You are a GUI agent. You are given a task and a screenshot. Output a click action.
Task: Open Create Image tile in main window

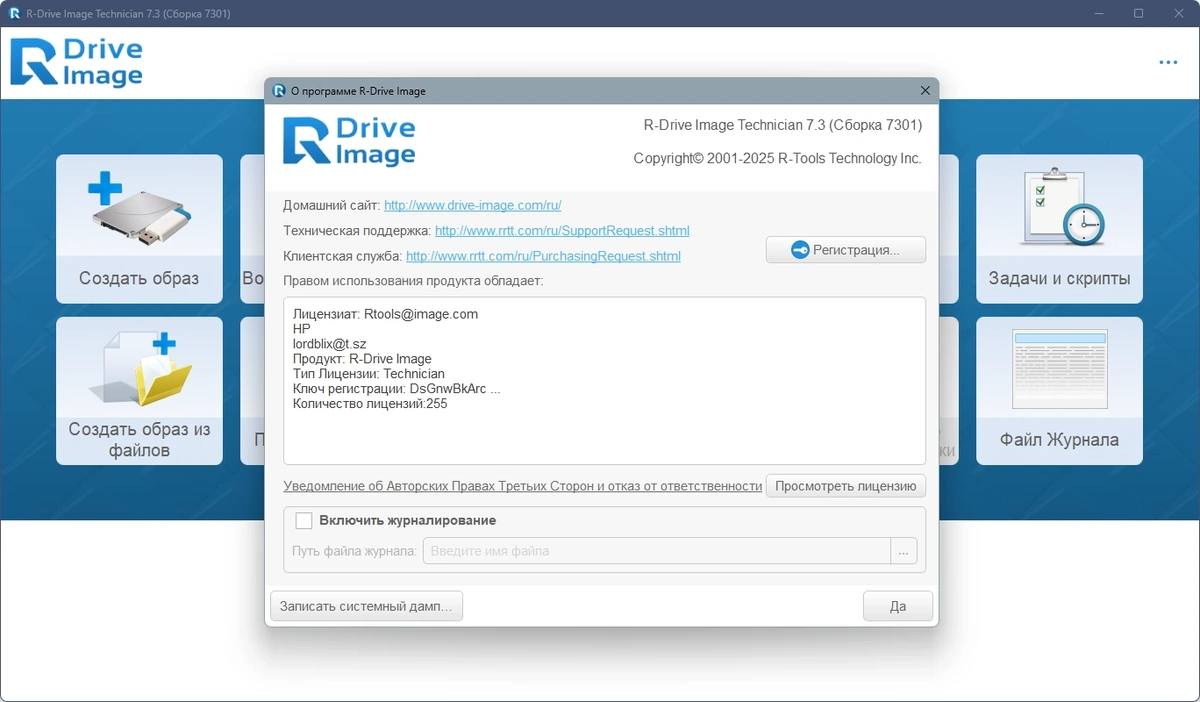coord(139,229)
